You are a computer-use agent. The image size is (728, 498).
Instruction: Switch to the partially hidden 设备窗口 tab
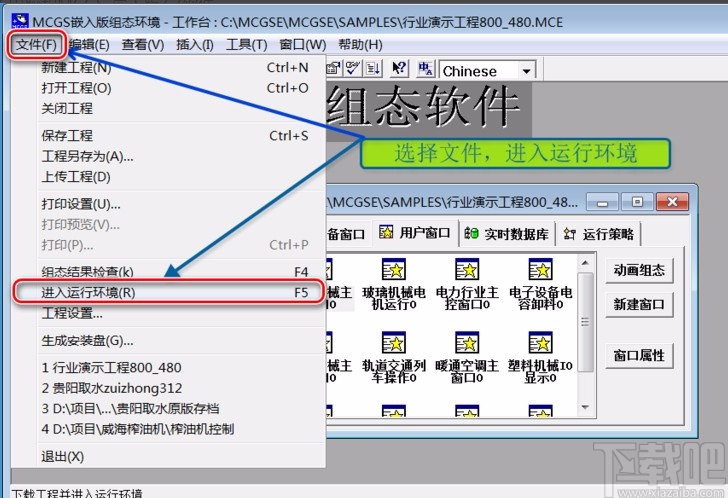coord(347,234)
